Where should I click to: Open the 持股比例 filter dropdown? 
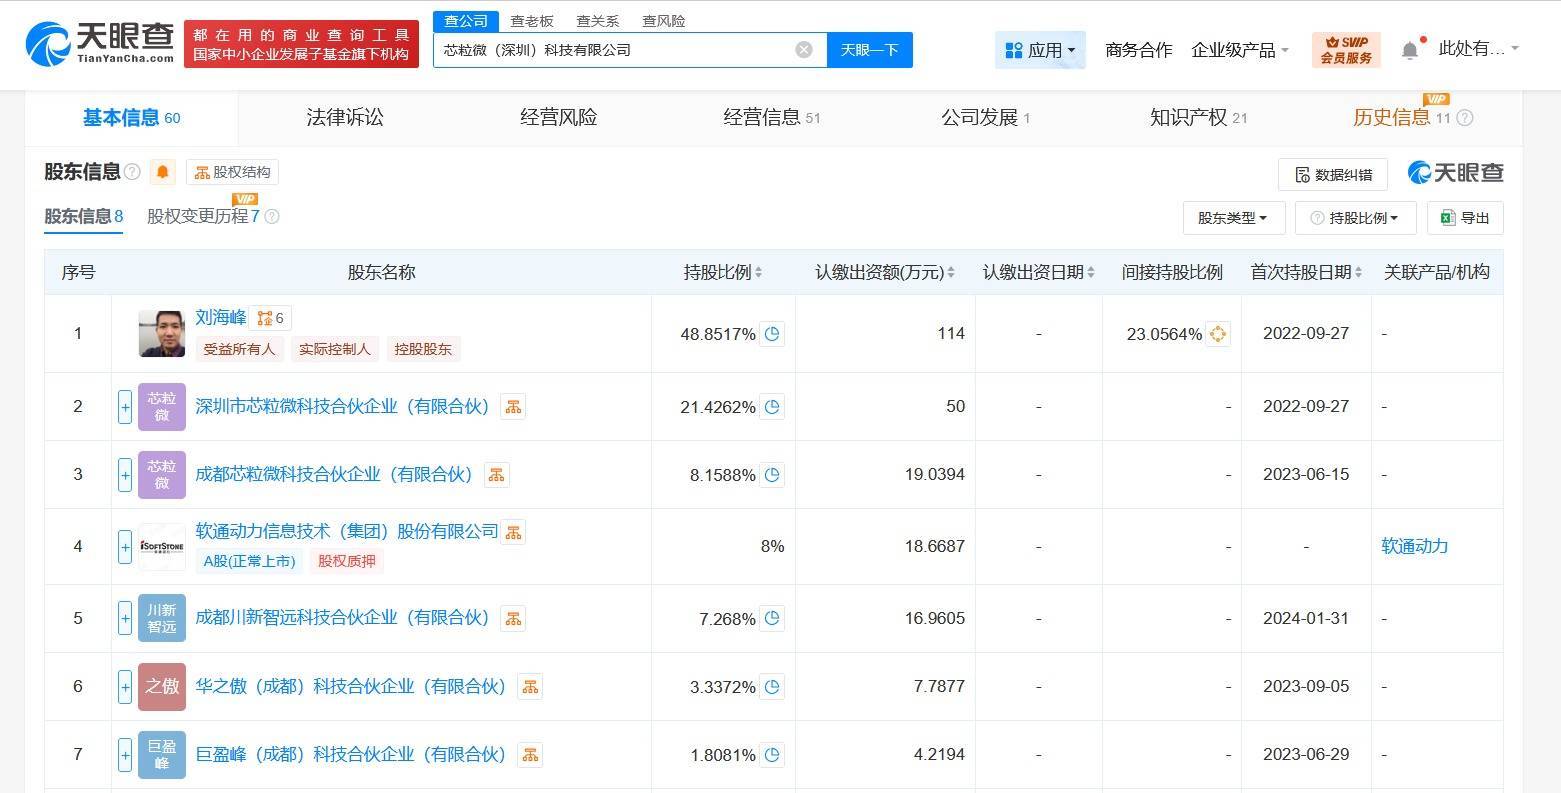tap(1356, 218)
